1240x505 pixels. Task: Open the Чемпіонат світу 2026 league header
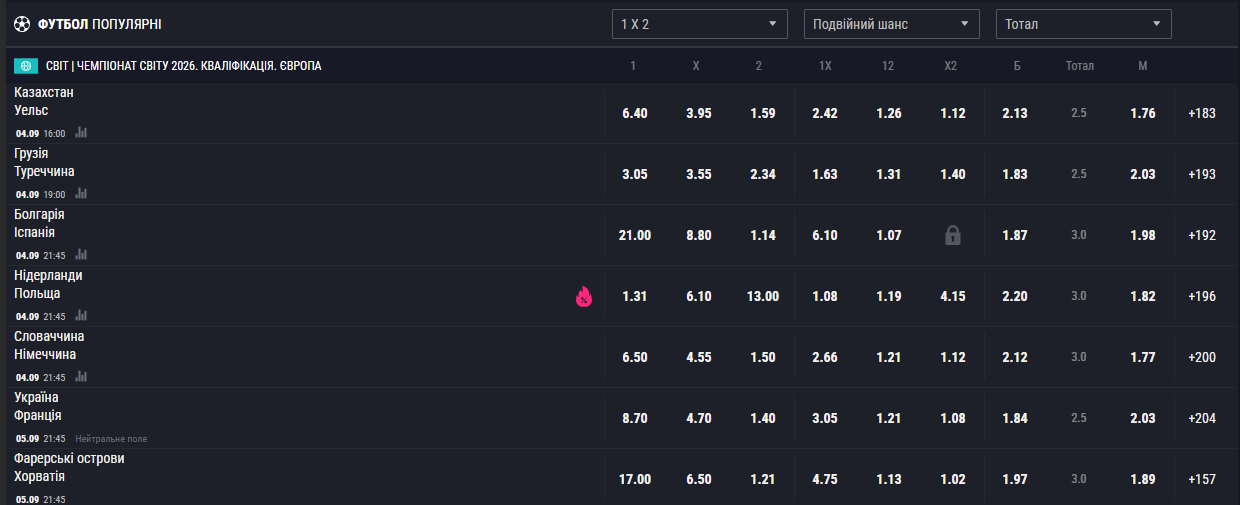click(183, 66)
